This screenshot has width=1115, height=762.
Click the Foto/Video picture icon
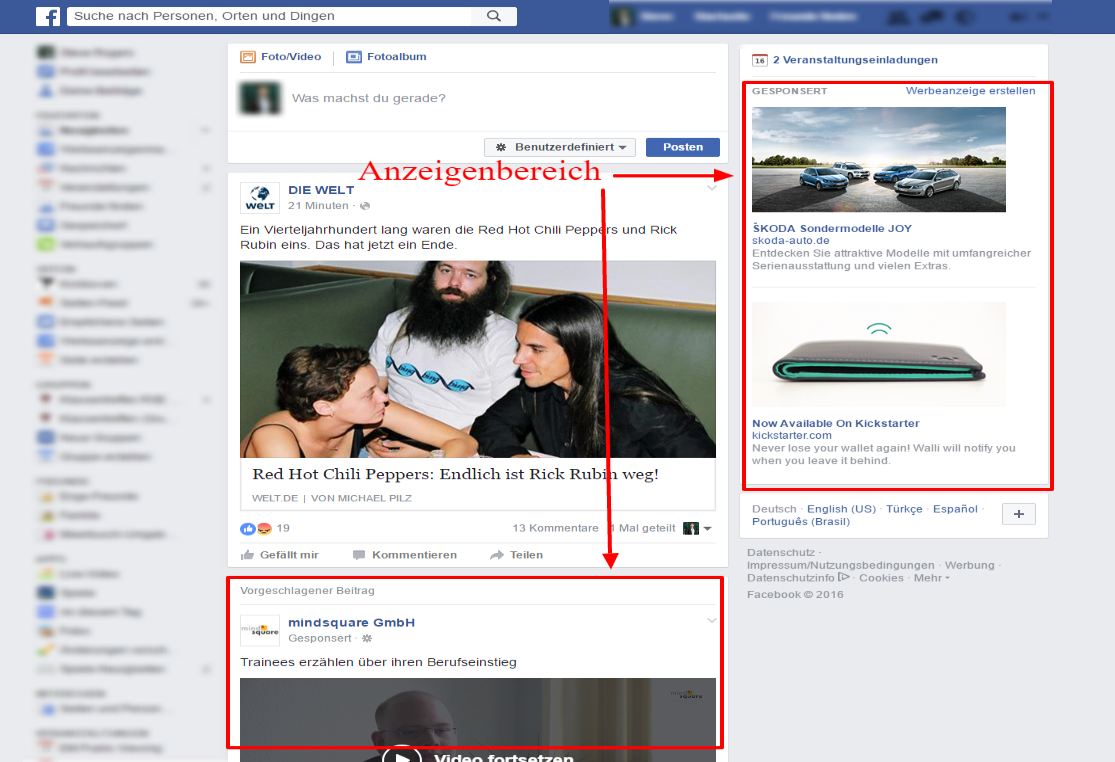pos(247,57)
